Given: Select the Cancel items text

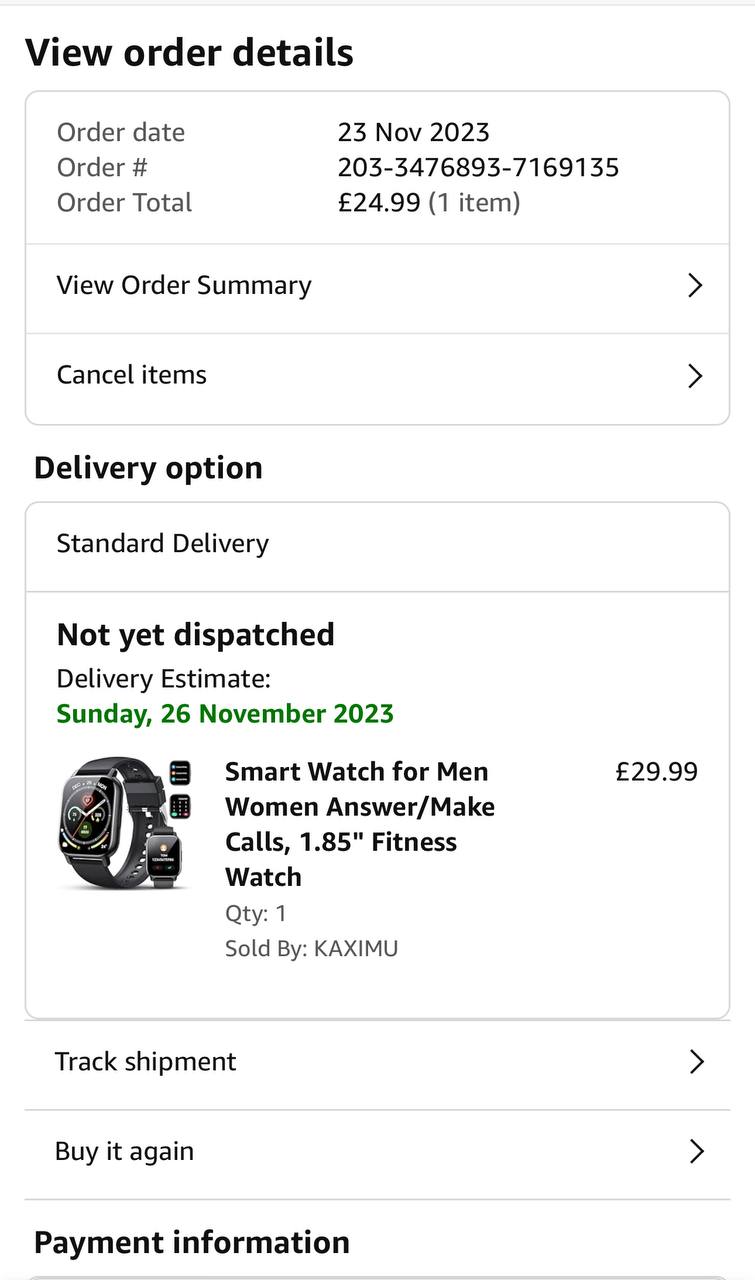Looking at the screenshot, I should [131, 375].
